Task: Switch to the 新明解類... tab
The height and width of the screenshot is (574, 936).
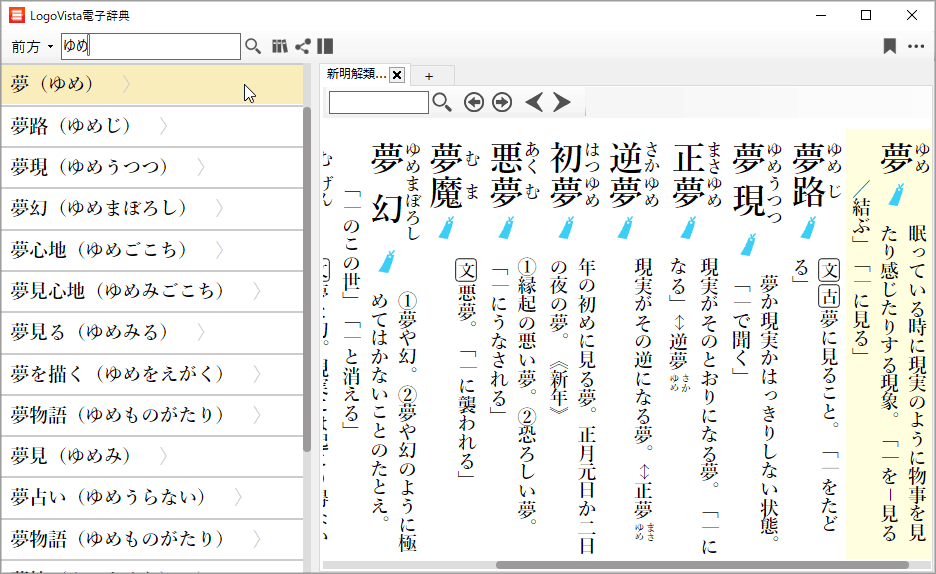Action: (x=356, y=75)
